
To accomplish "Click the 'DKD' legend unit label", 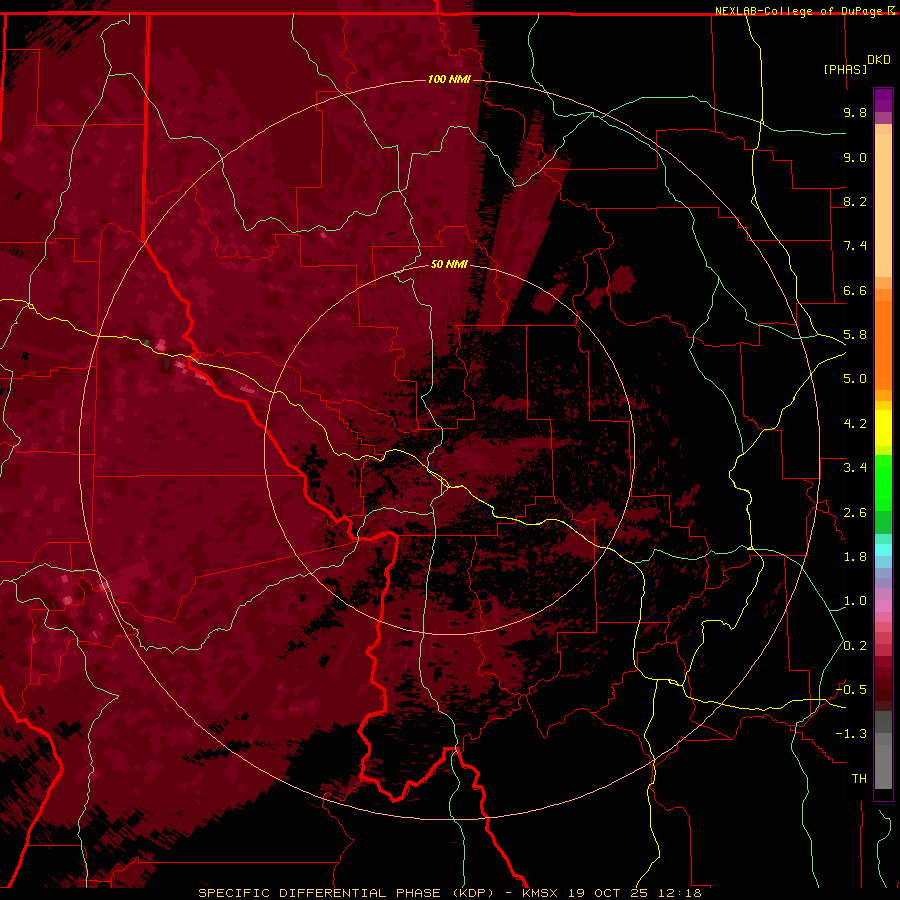I will [878, 60].
